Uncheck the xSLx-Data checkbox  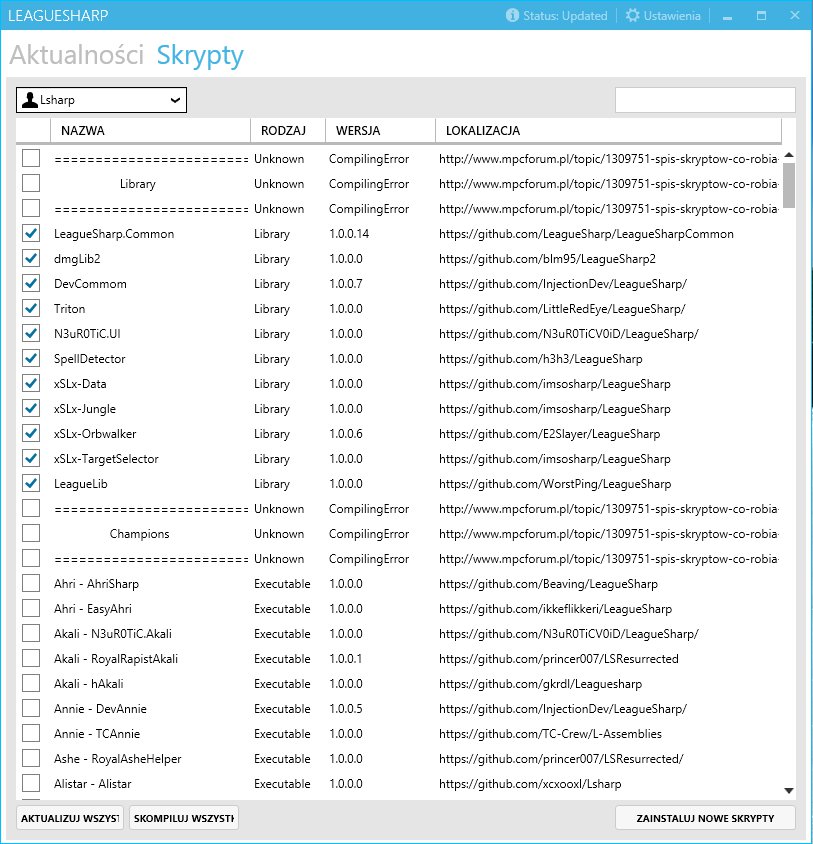[31, 384]
